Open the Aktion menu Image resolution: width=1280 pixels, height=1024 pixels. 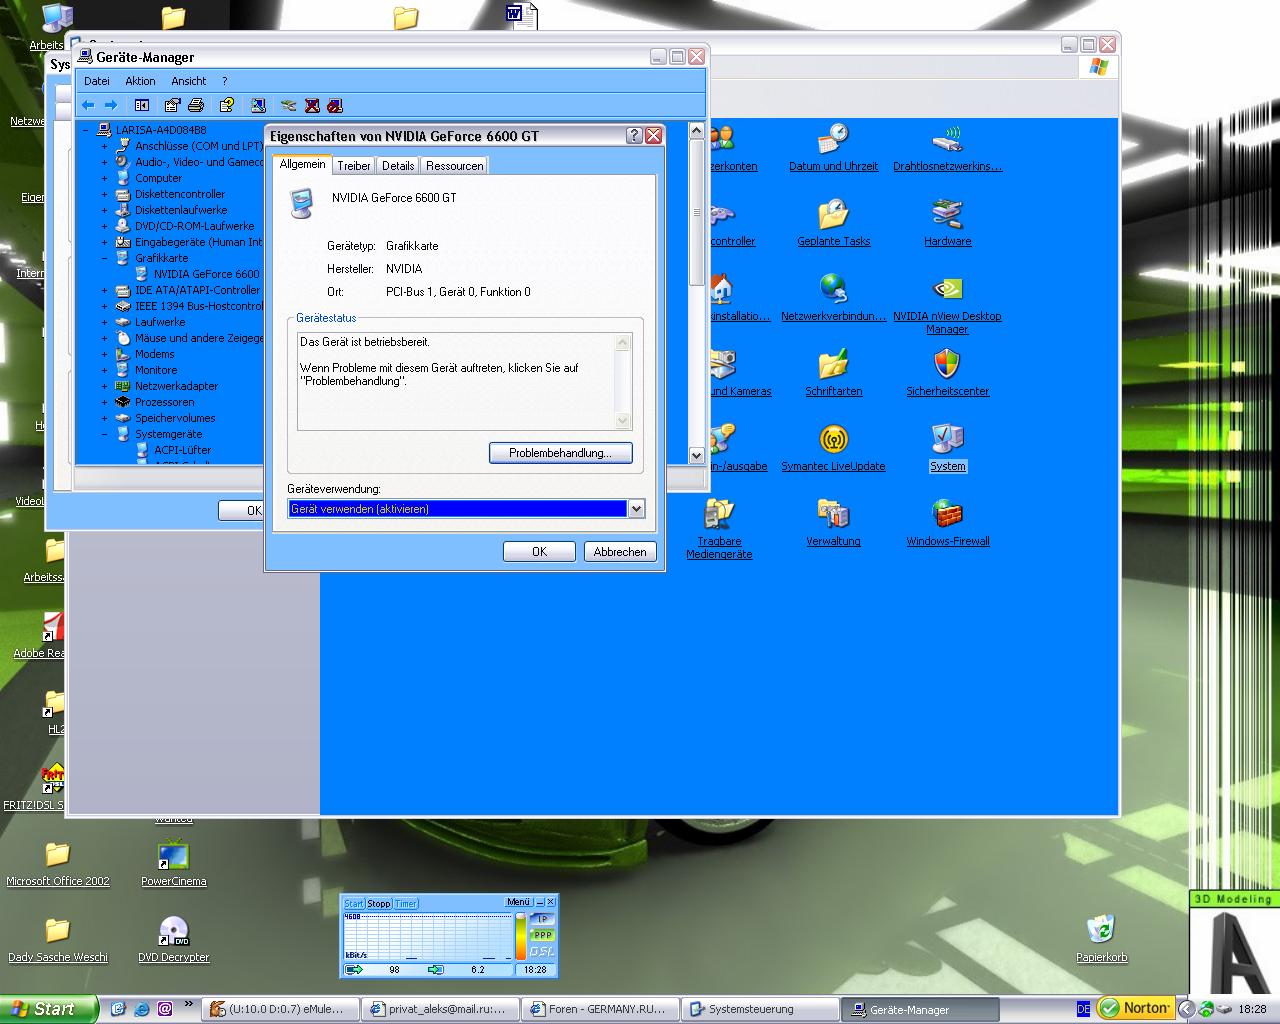click(x=140, y=81)
